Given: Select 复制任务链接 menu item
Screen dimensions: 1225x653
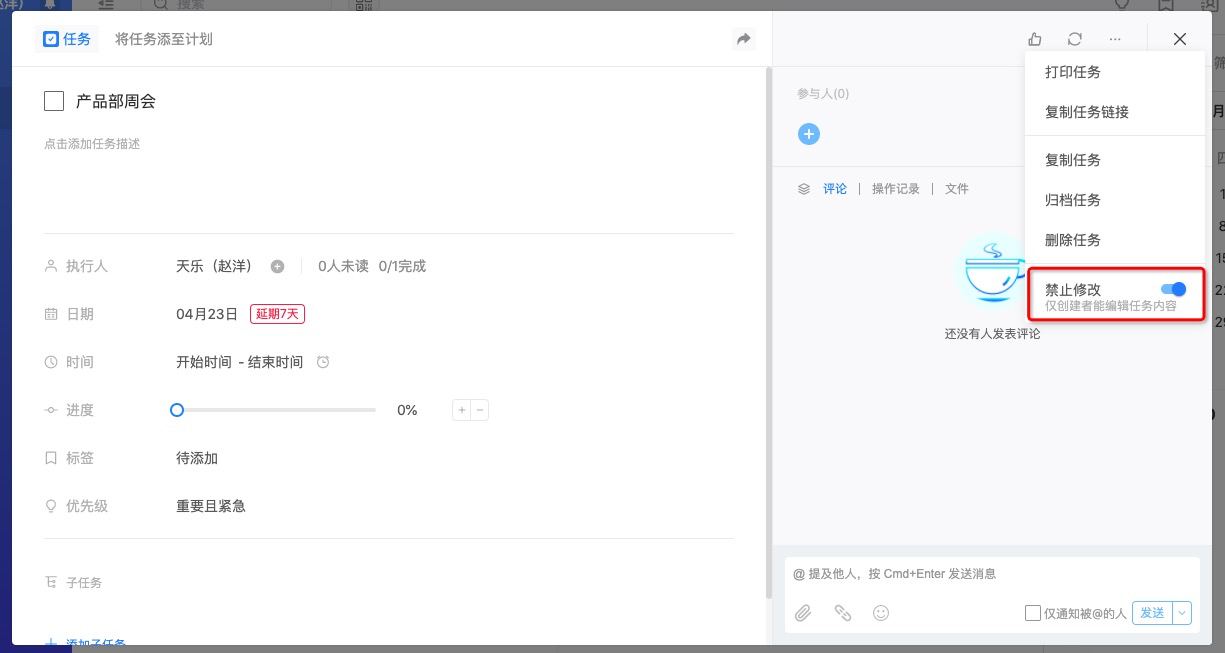Looking at the screenshot, I should [1087, 112].
